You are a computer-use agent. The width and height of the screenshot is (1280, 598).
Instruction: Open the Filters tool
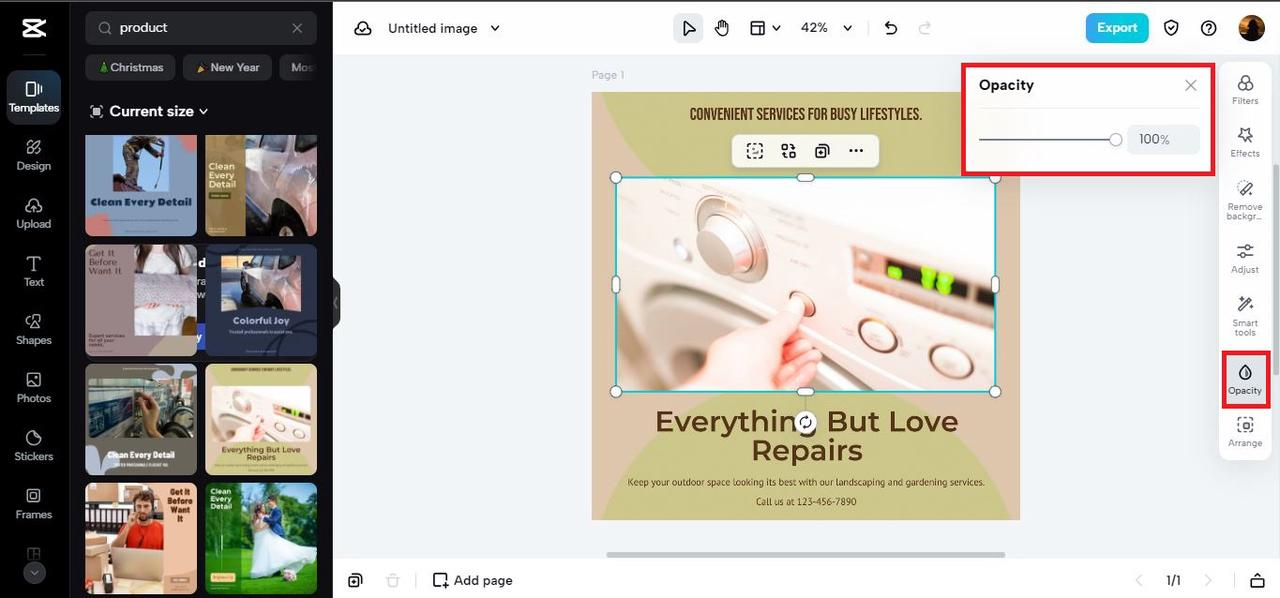(x=1245, y=89)
